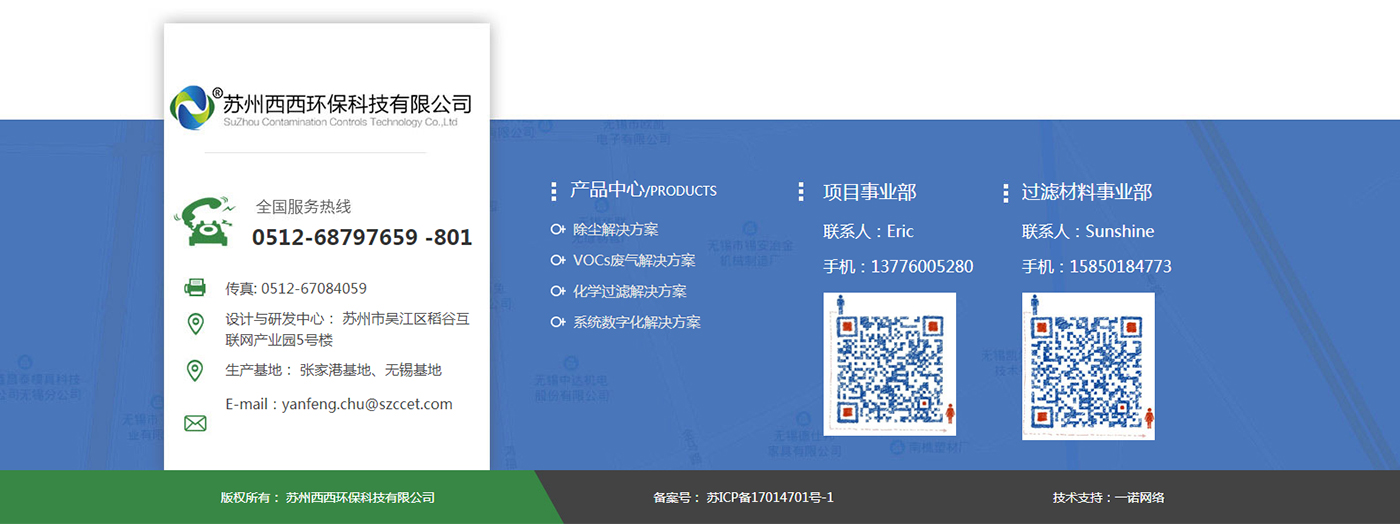
Task: Click the location pin beside 设计与研发中心
Action: click(196, 324)
